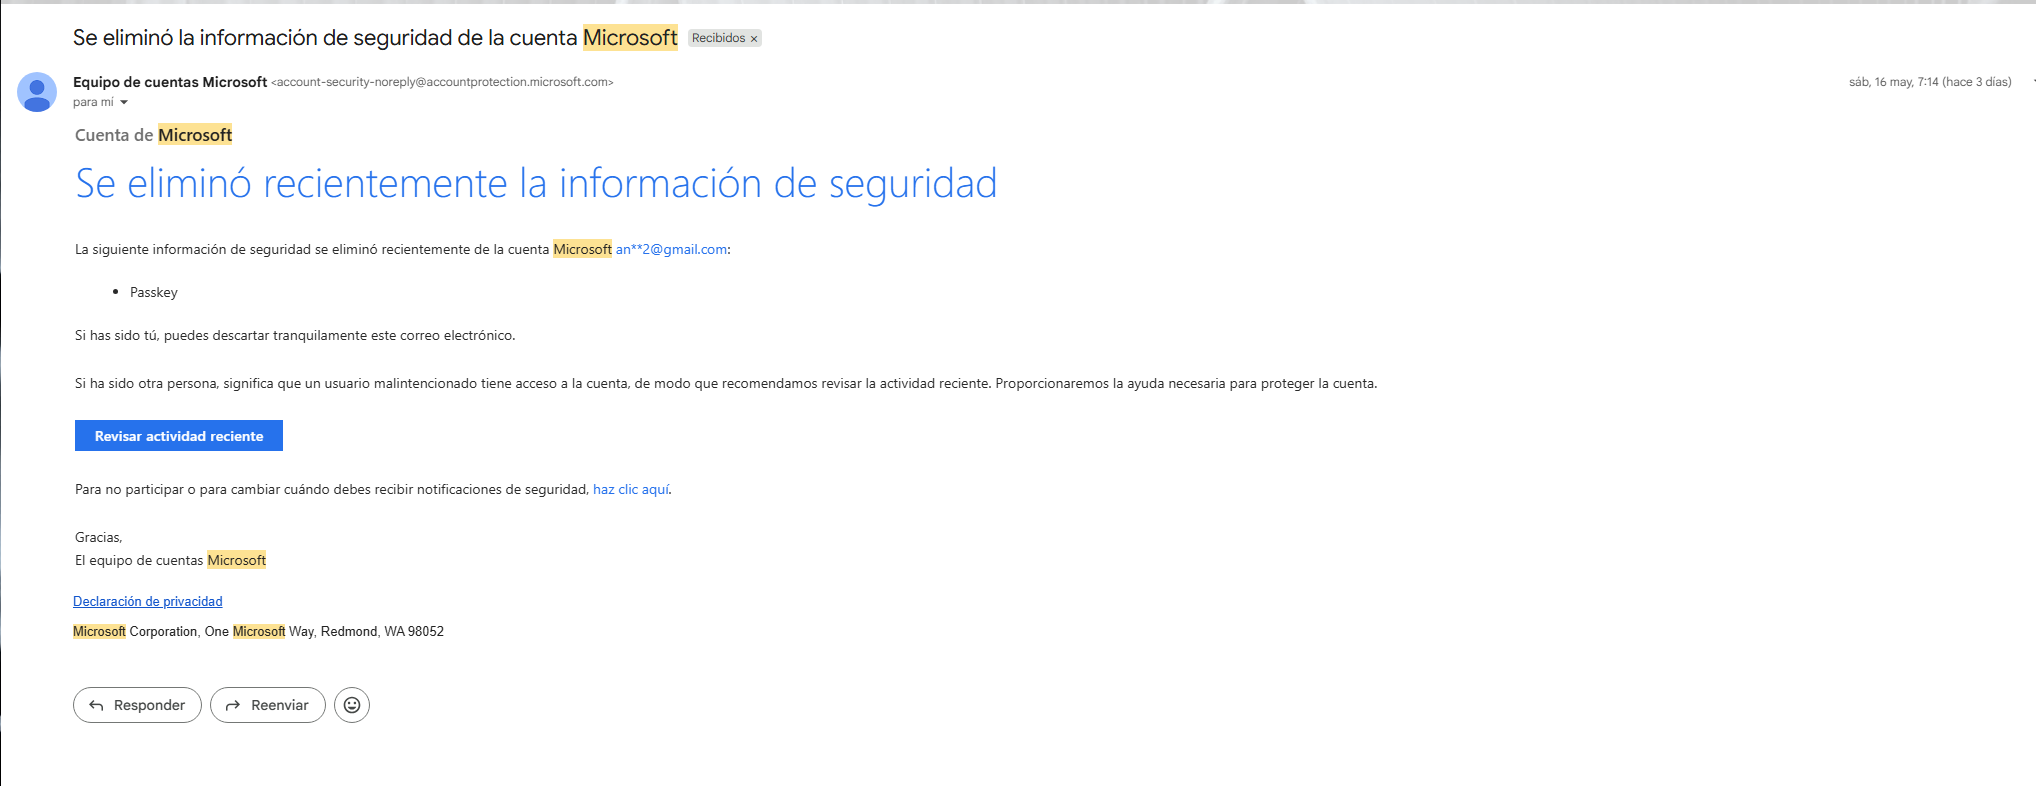Click the email subject line at top

point(375,38)
